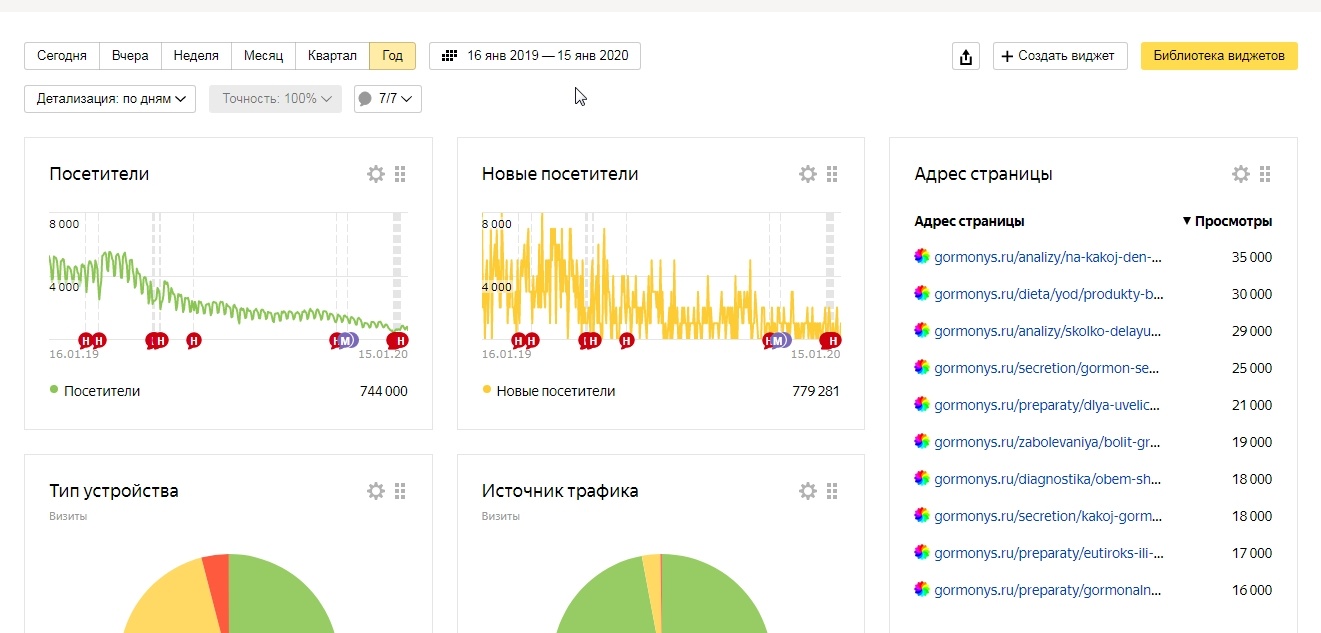The width and height of the screenshot is (1321, 633).
Task: Click drag handle of Адрес страницы widget
Action: pyautogui.click(x=1265, y=174)
